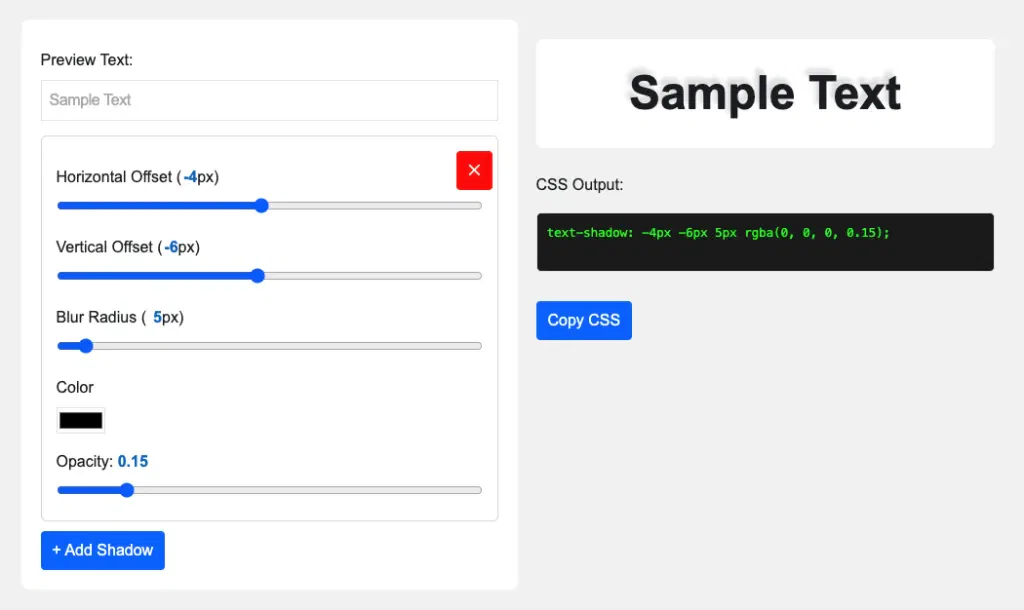
Task: Click the + Add Shadow button
Action: pos(102,550)
